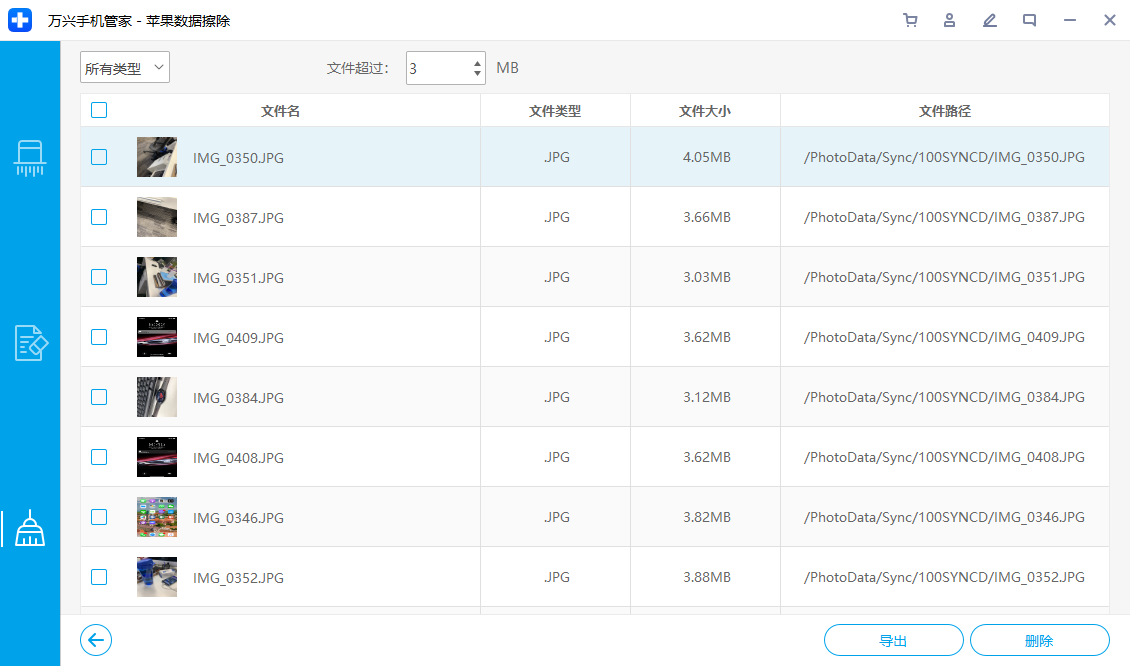1130x666 pixels.
Task: Open the shopping cart icon
Action: [x=910, y=20]
